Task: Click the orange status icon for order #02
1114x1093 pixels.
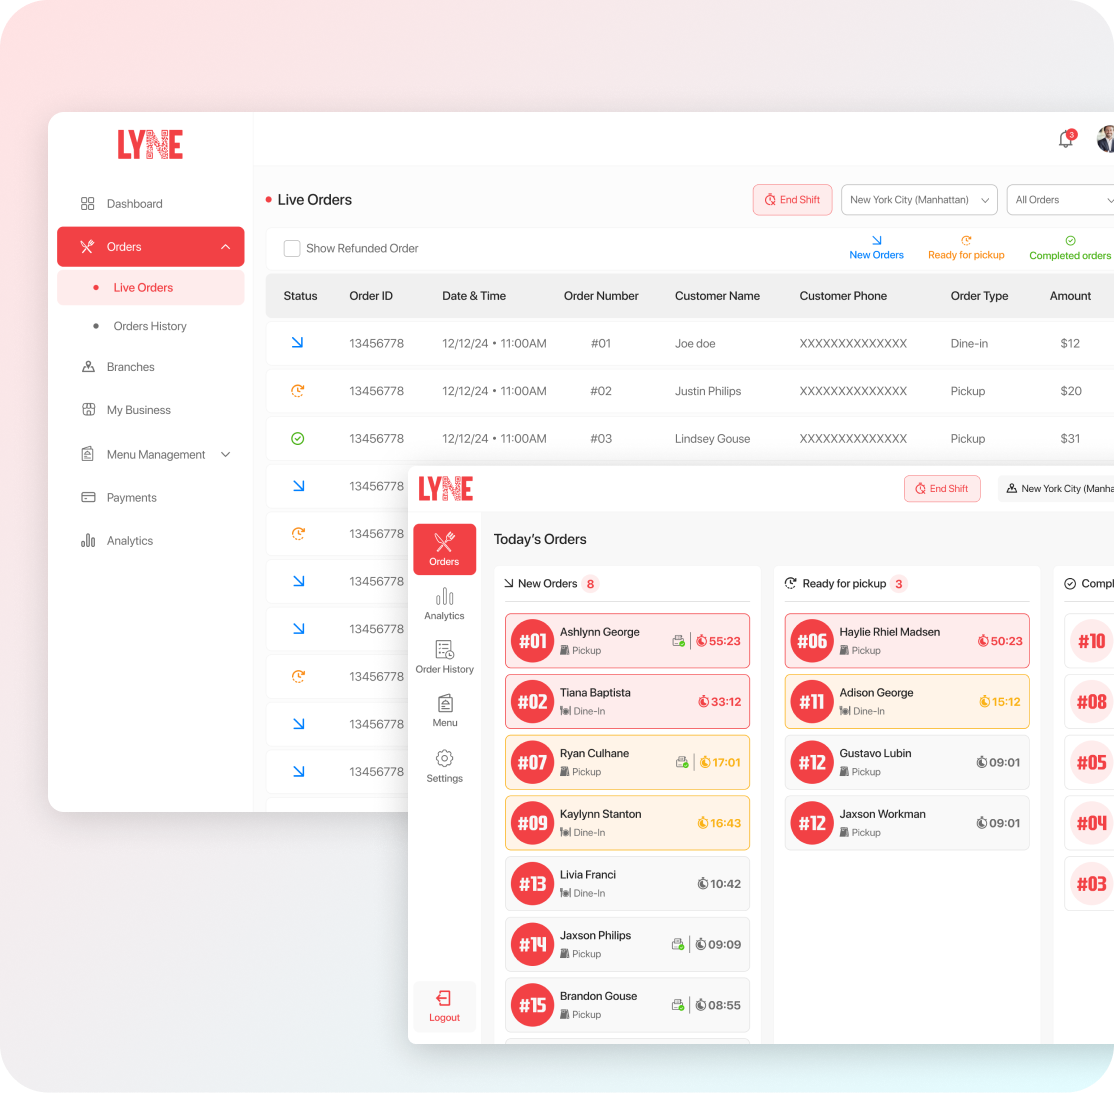Action: (x=297, y=391)
